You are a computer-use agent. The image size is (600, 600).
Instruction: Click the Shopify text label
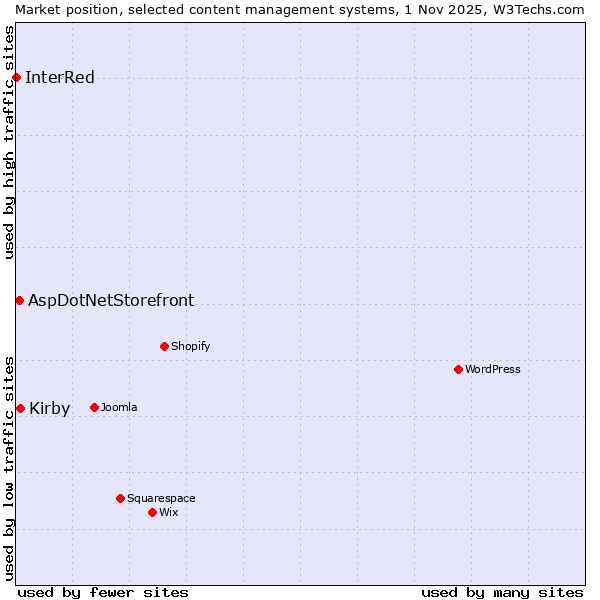click(190, 347)
